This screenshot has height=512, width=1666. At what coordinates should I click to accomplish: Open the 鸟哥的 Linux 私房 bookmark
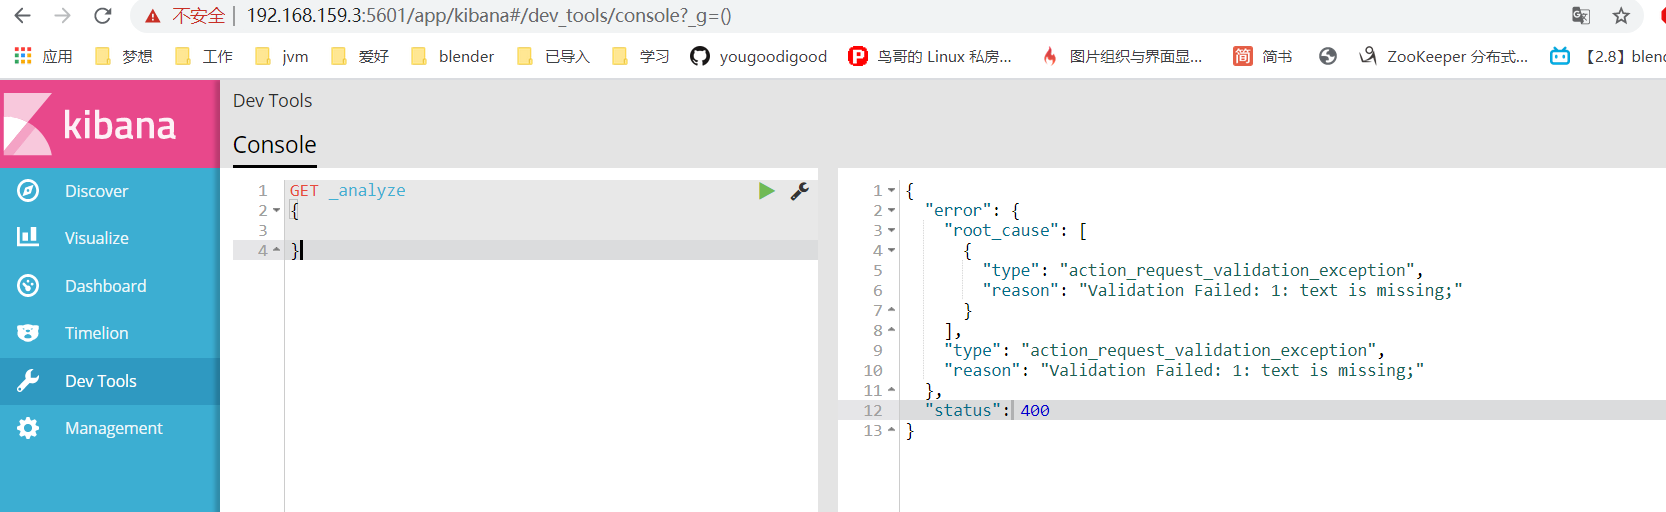pos(930,56)
